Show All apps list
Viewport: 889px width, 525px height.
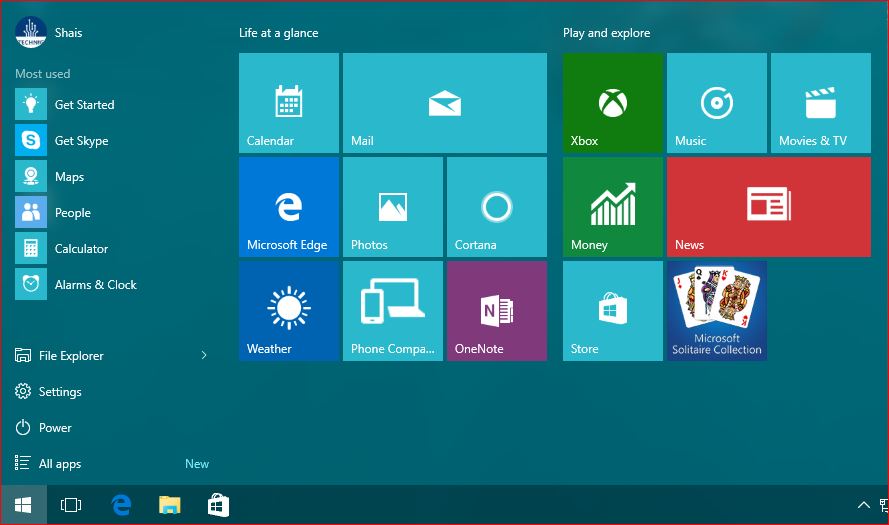(48, 463)
